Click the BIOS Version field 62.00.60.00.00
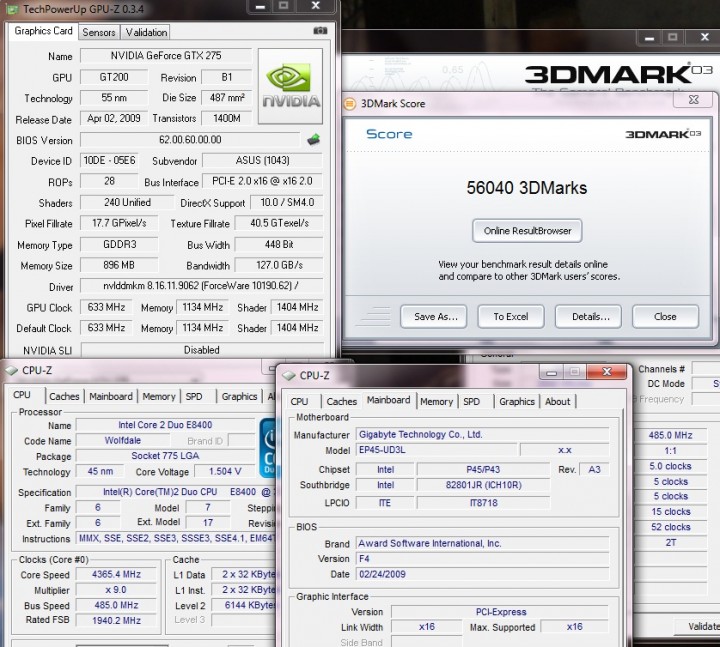 click(190, 140)
